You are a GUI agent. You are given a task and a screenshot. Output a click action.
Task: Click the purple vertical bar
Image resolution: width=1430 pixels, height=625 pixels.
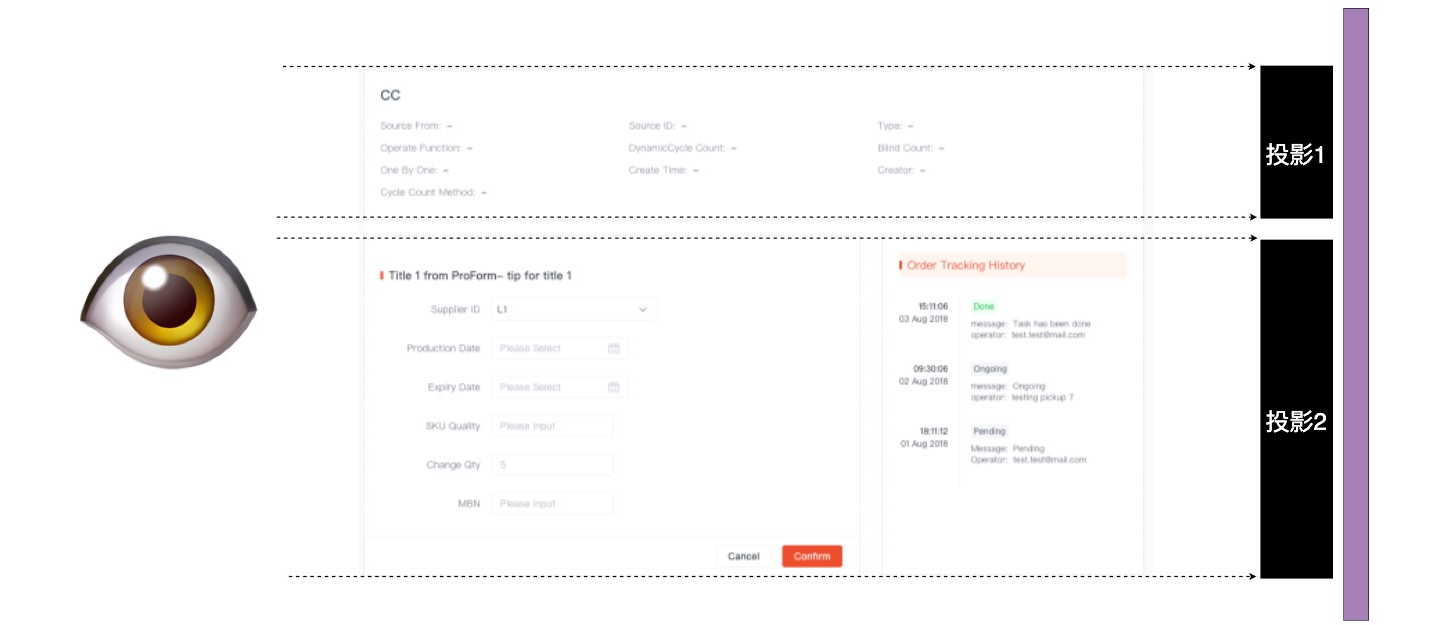[x=1355, y=314]
